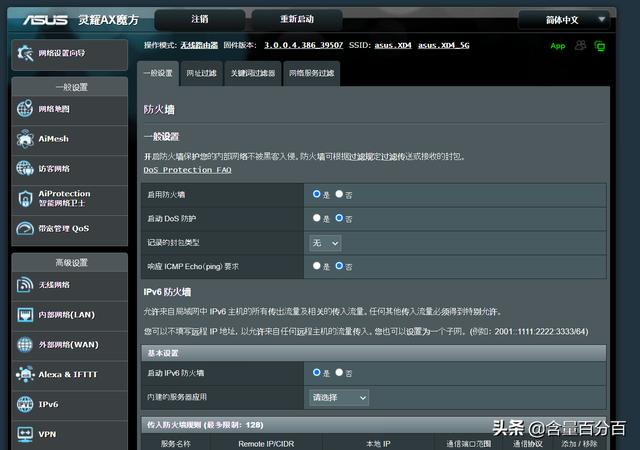Open 外部网络(WAN) menu item

(x=70, y=345)
